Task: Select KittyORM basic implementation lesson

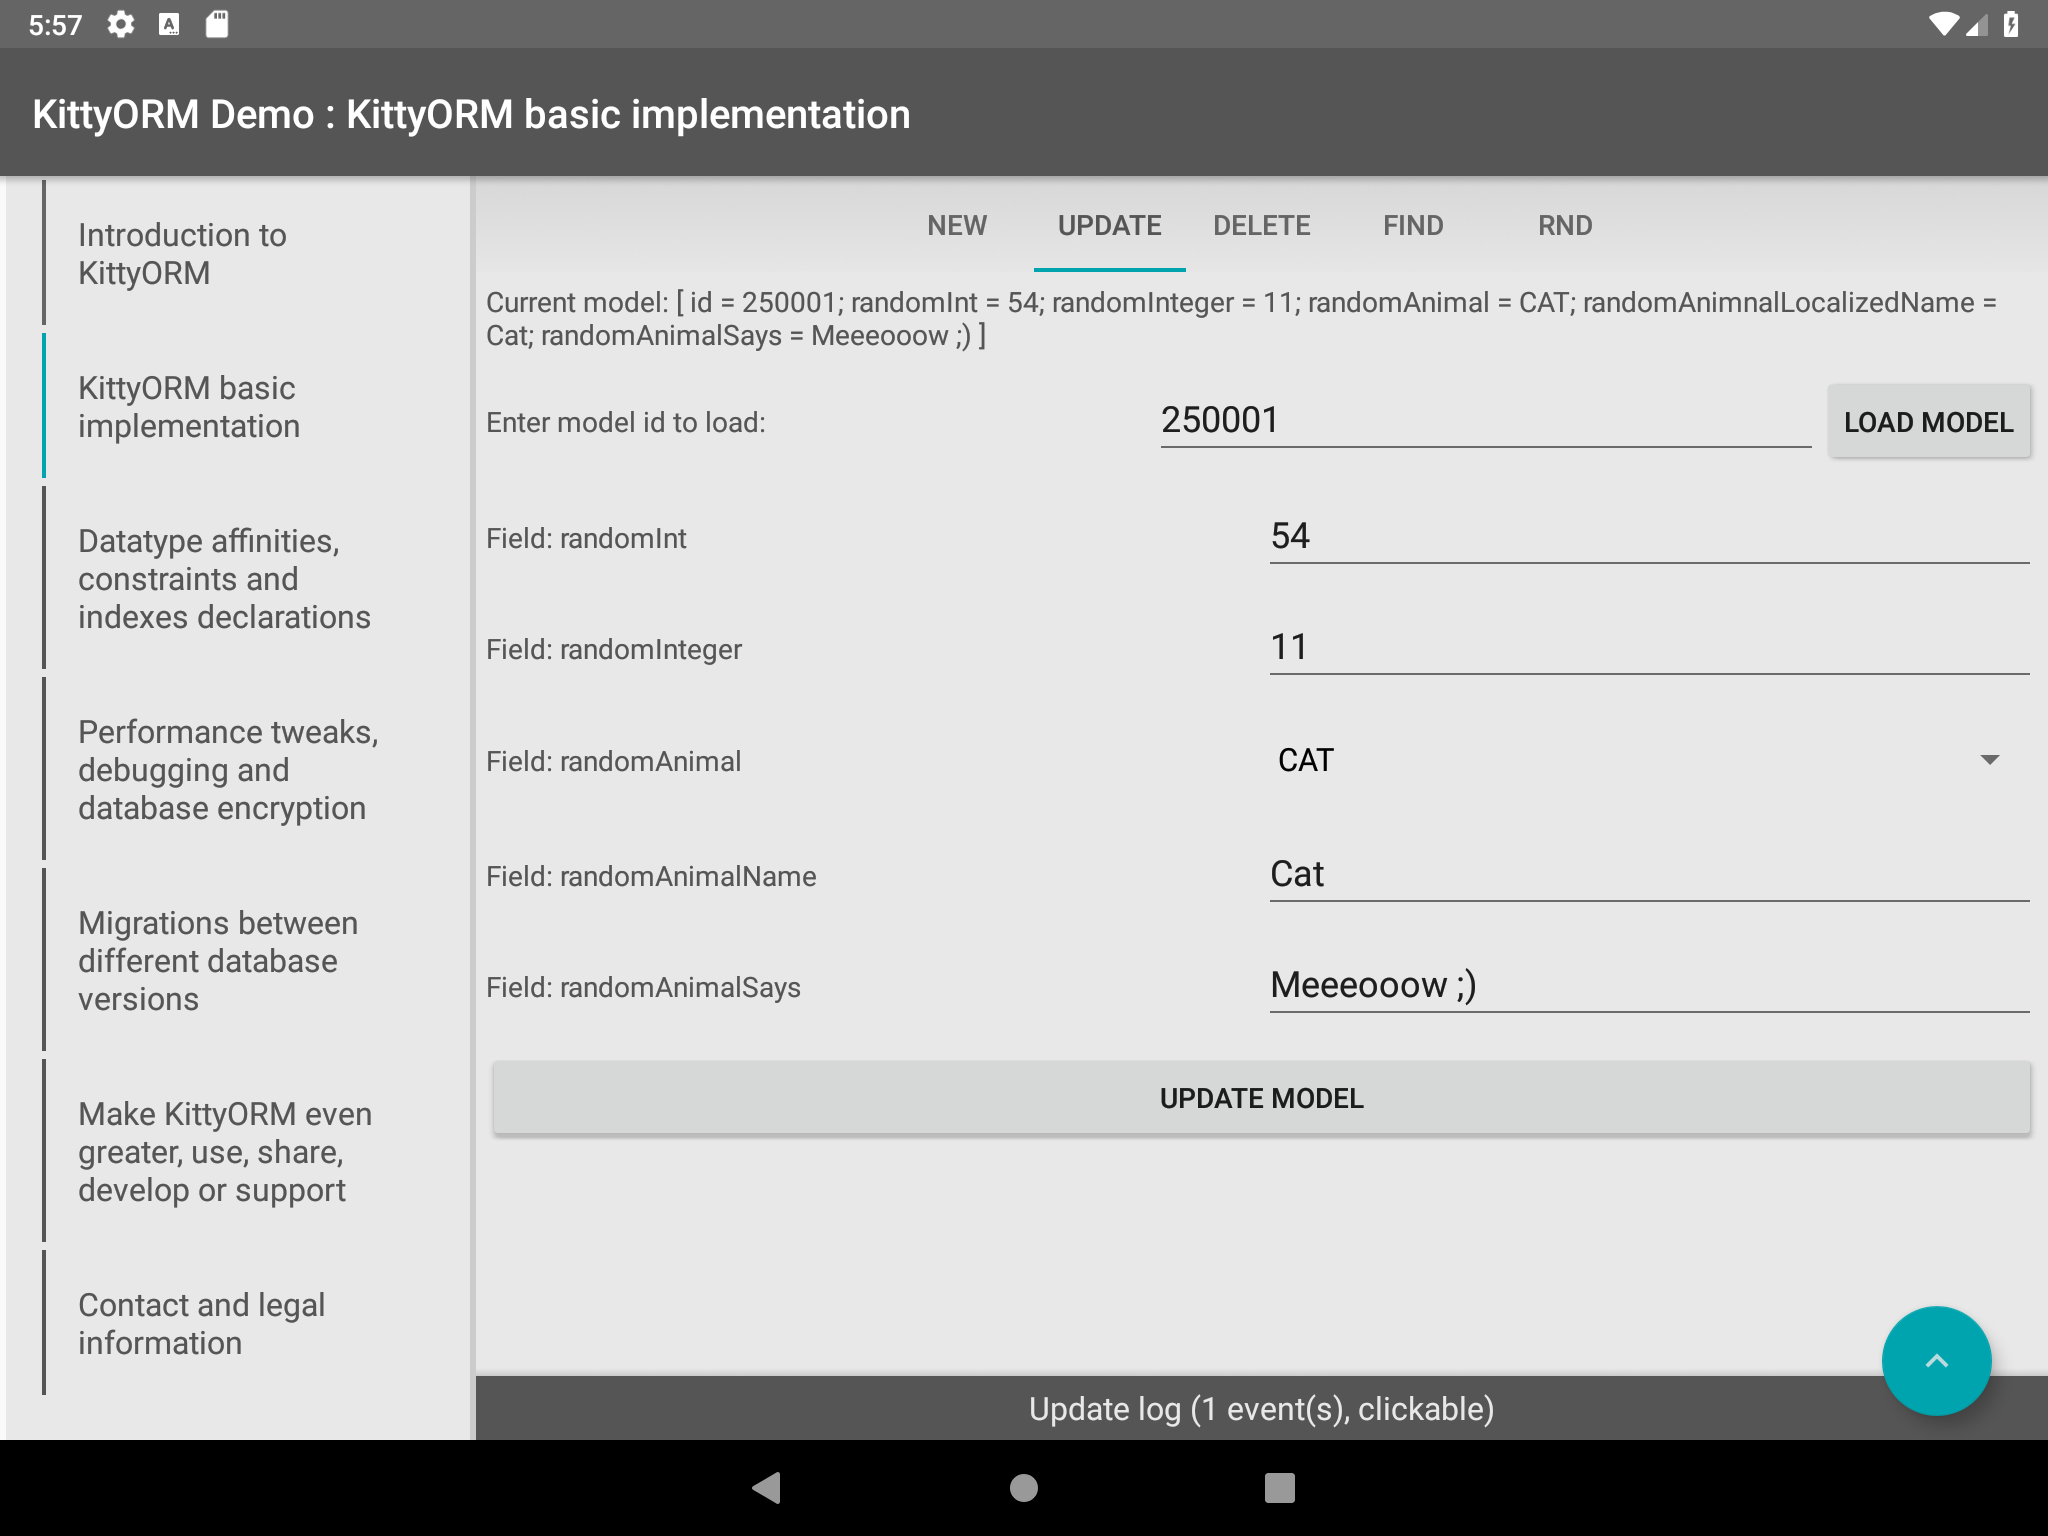Action: tap(256, 406)
